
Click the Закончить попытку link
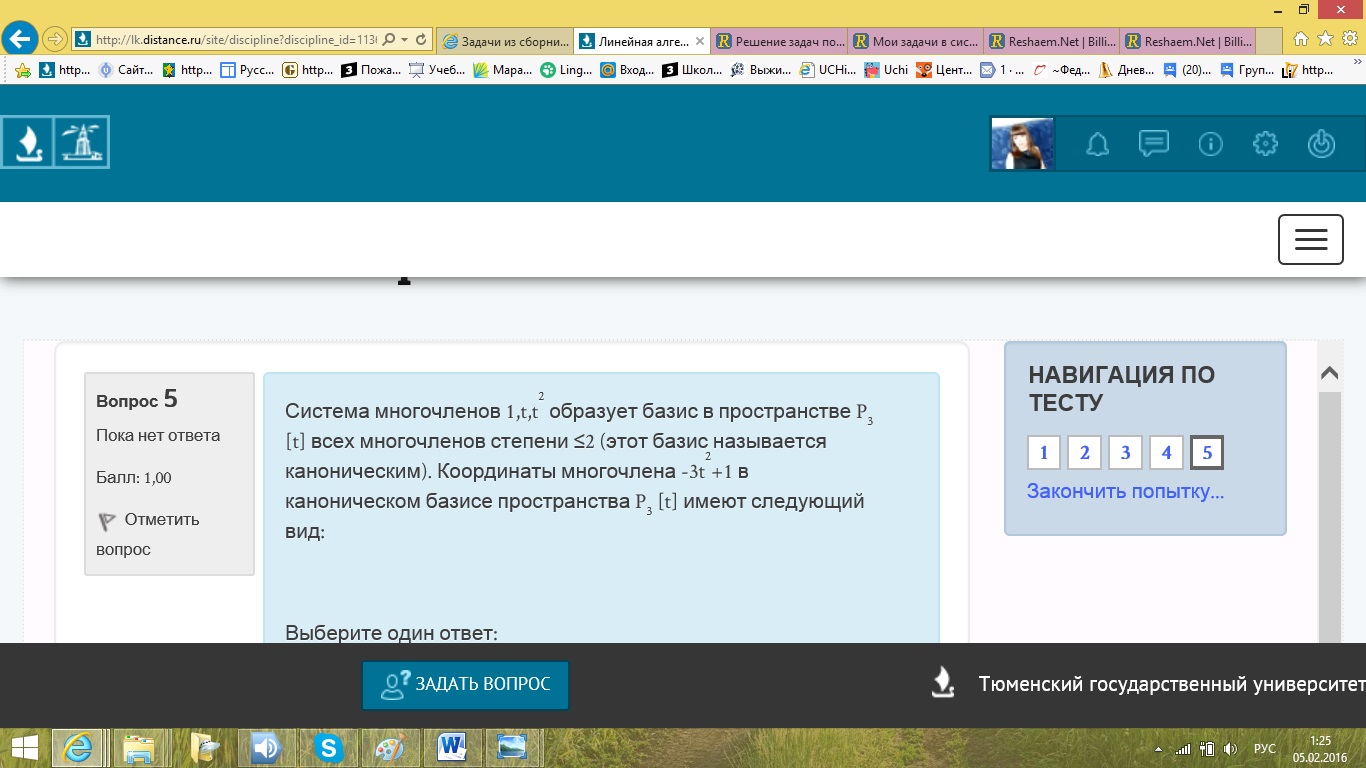point(1125,491)
